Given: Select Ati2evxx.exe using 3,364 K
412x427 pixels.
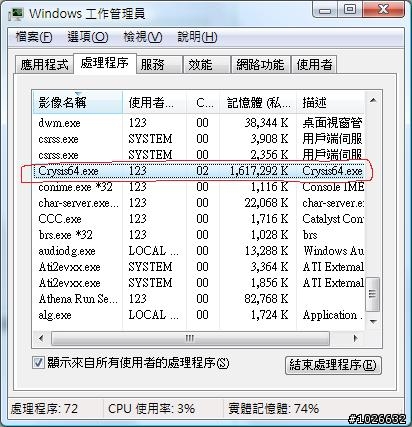Looking at the screenshot, I should (199, 267).
